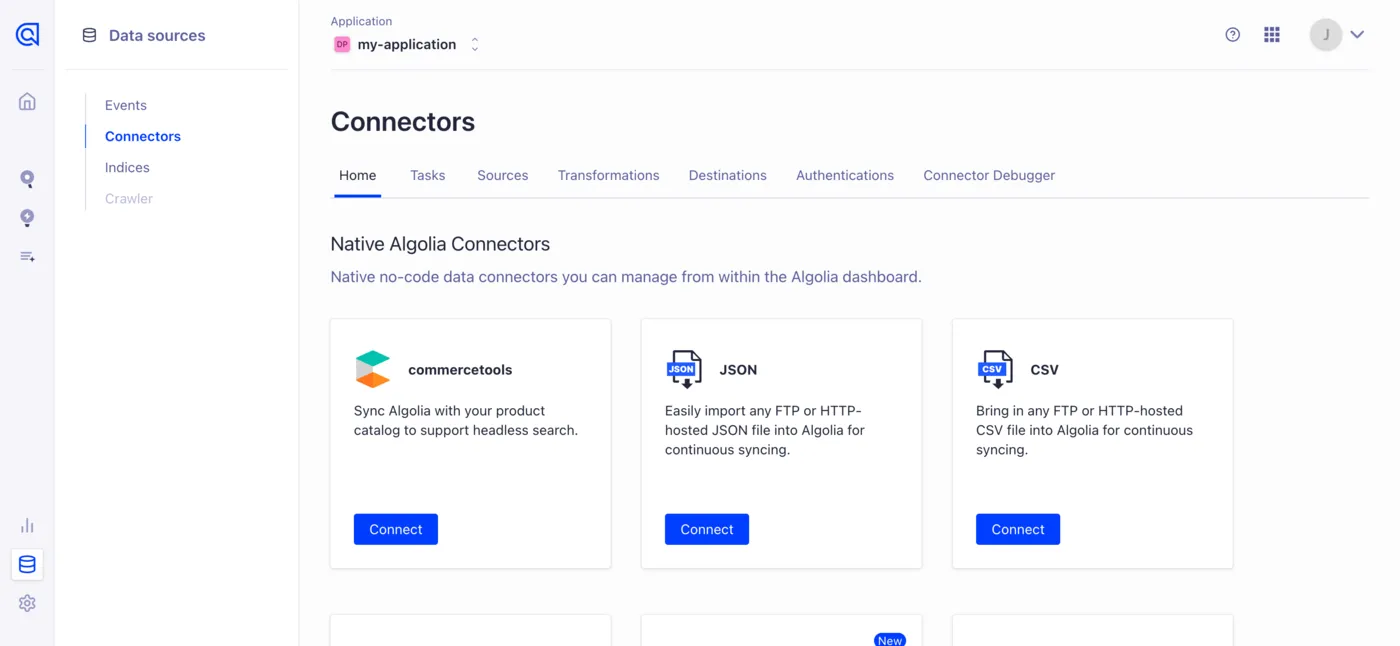The image size is (1400, 646).
Task: Click the JSON card title
Action: pos(738,369)
